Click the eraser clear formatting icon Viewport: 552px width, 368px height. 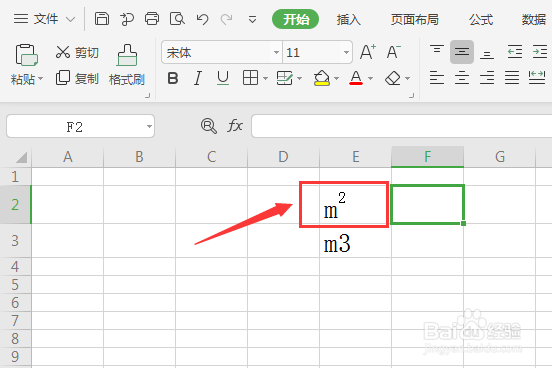[x=393, y=78]
